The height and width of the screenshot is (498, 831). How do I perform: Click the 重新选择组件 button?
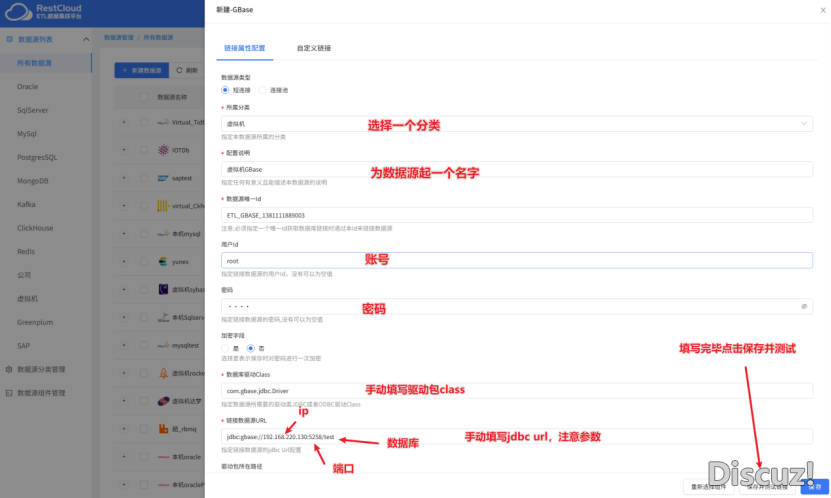pyautogui.click(x=709, y=487)
